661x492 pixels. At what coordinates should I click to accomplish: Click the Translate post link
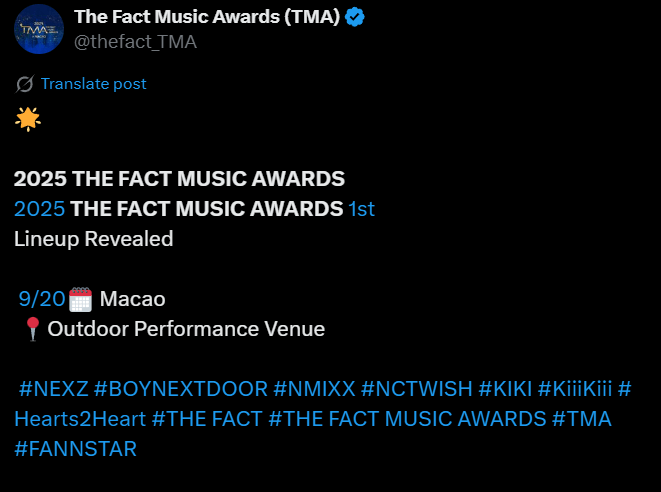(x=94, y=84)
